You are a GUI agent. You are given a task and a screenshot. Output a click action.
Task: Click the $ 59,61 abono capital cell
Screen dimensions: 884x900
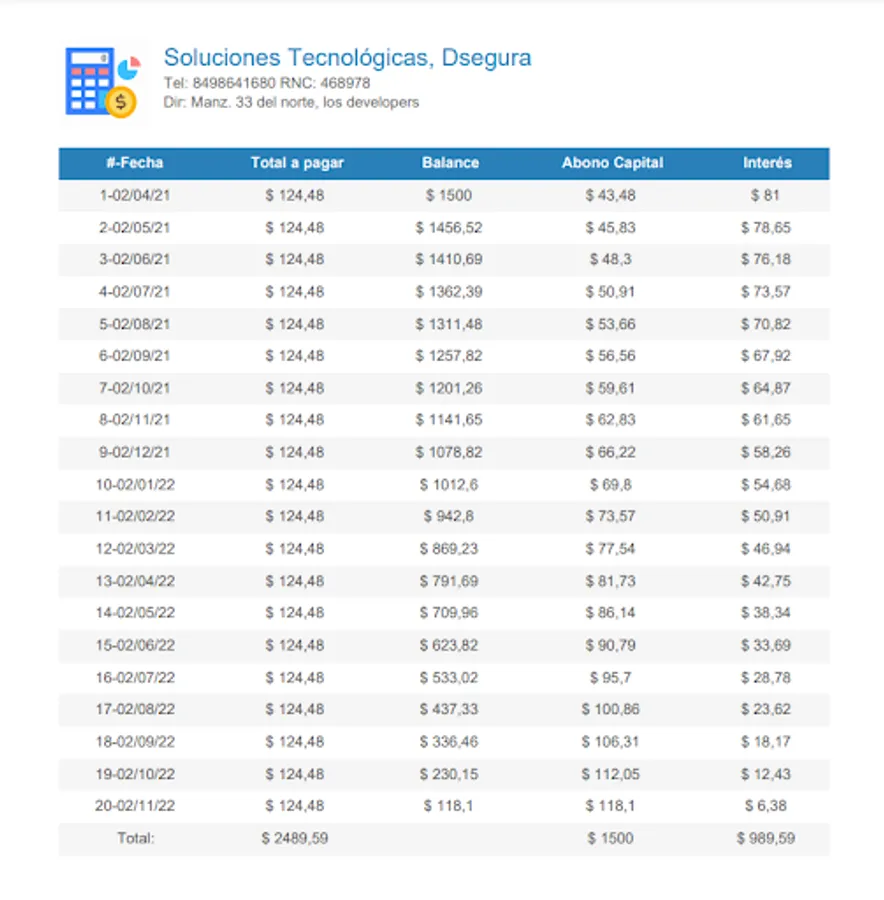[x=610, y=389]
